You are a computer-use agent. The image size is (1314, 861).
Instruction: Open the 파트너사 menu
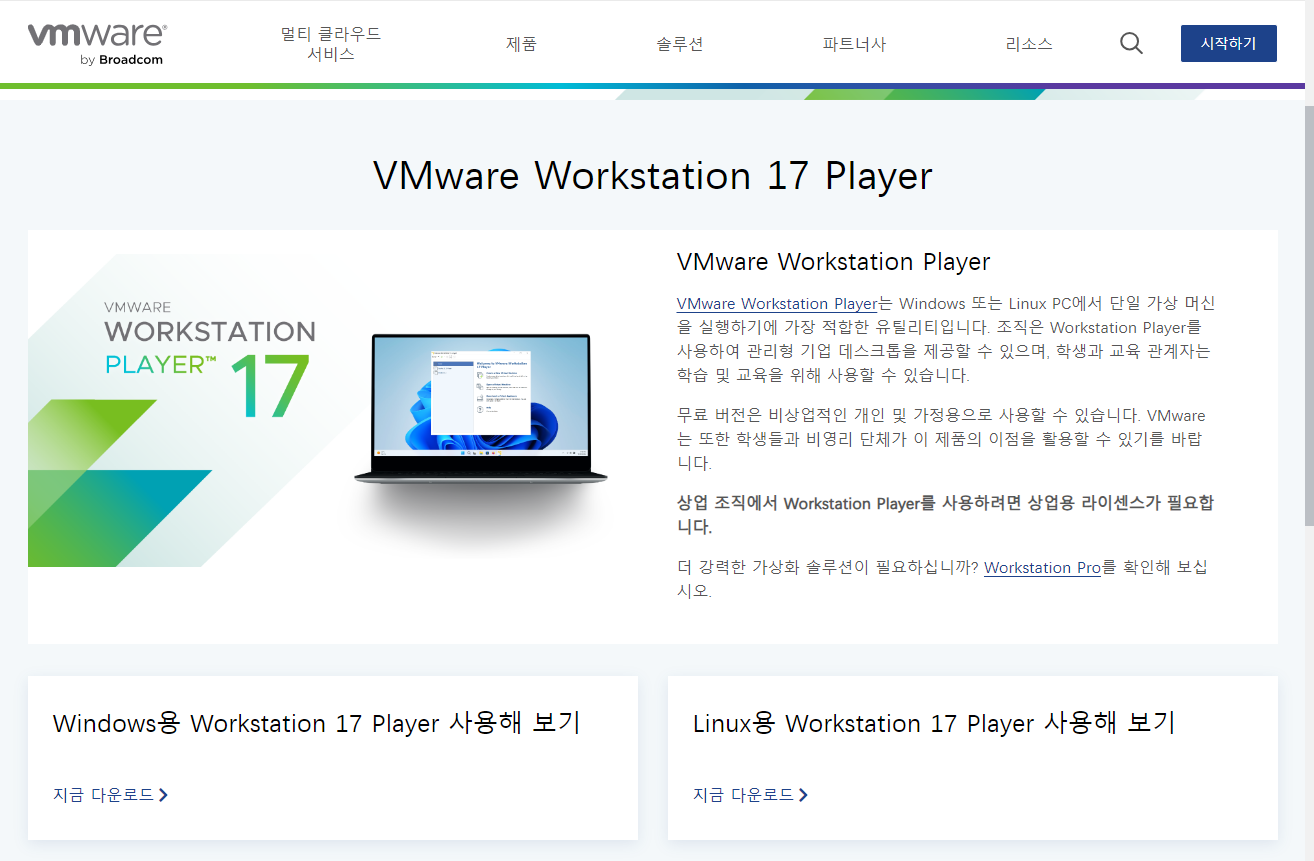point(854,44)
